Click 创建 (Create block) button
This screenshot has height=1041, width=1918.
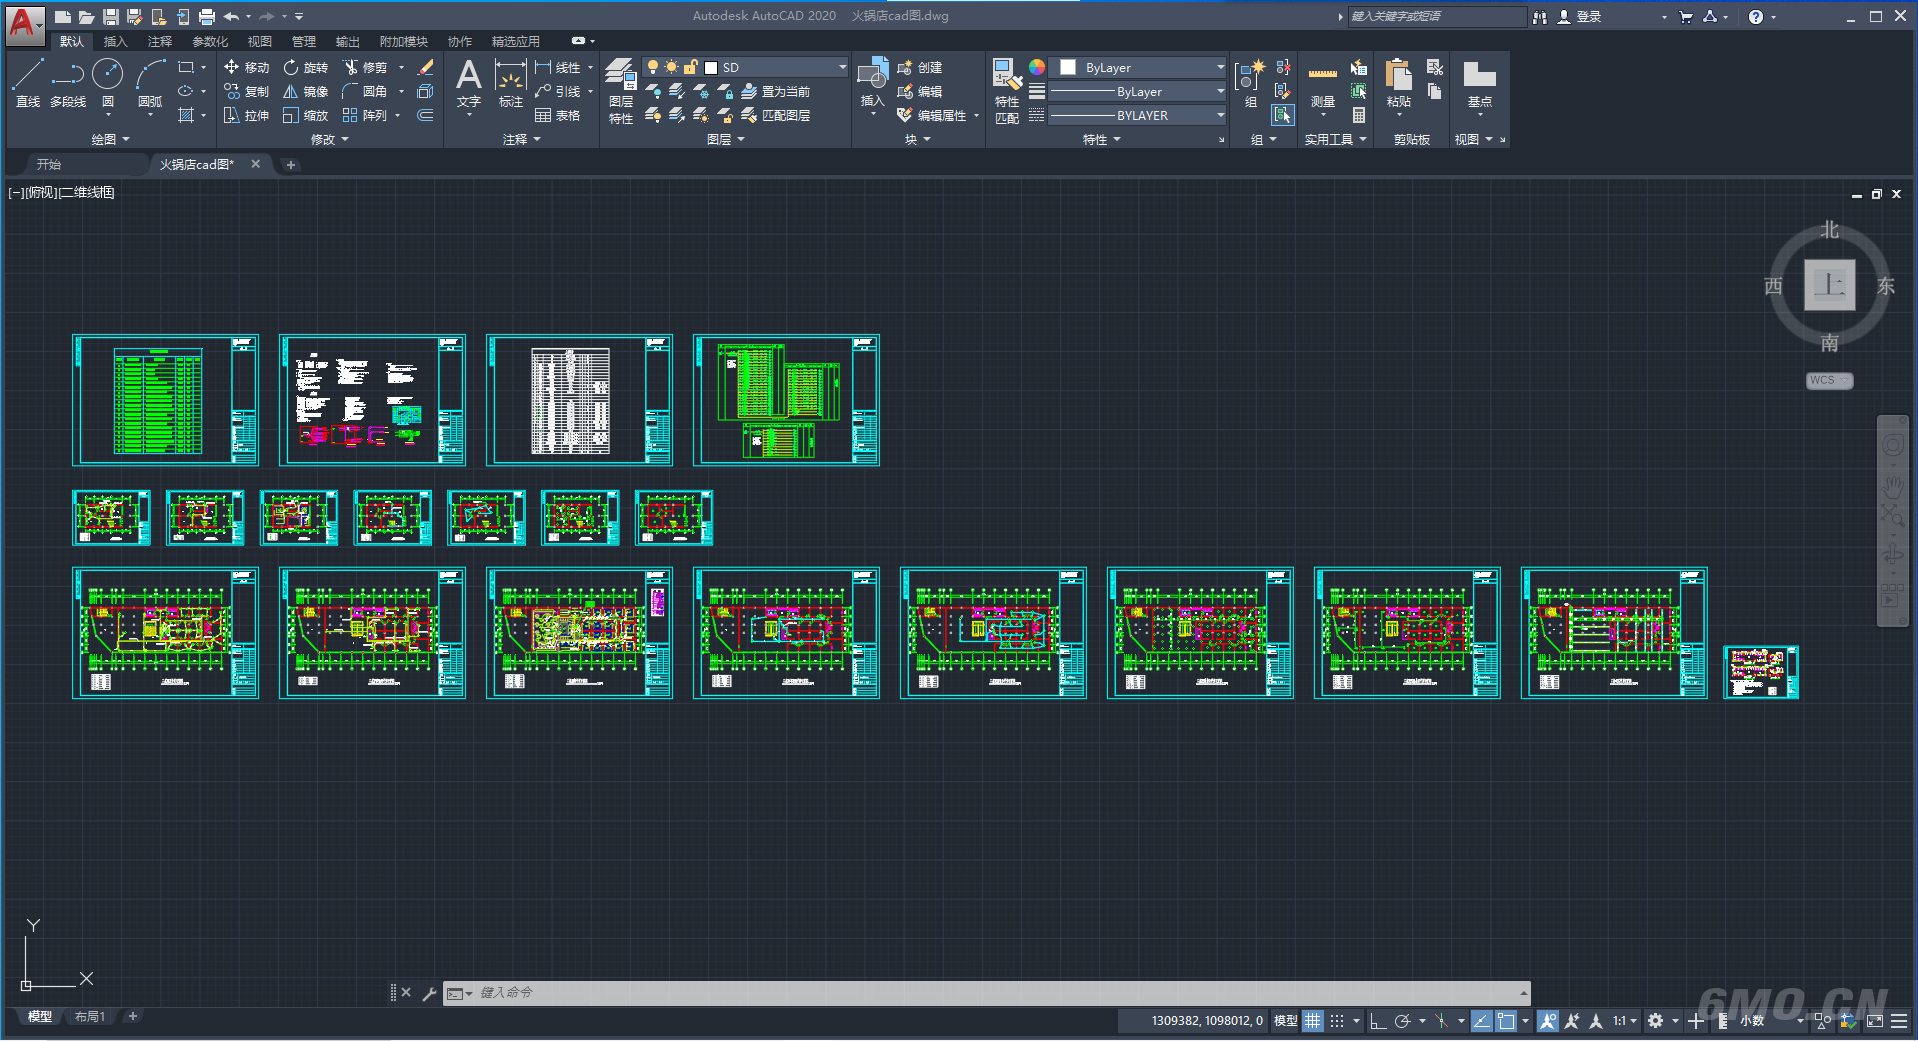(x=920, y=67)
